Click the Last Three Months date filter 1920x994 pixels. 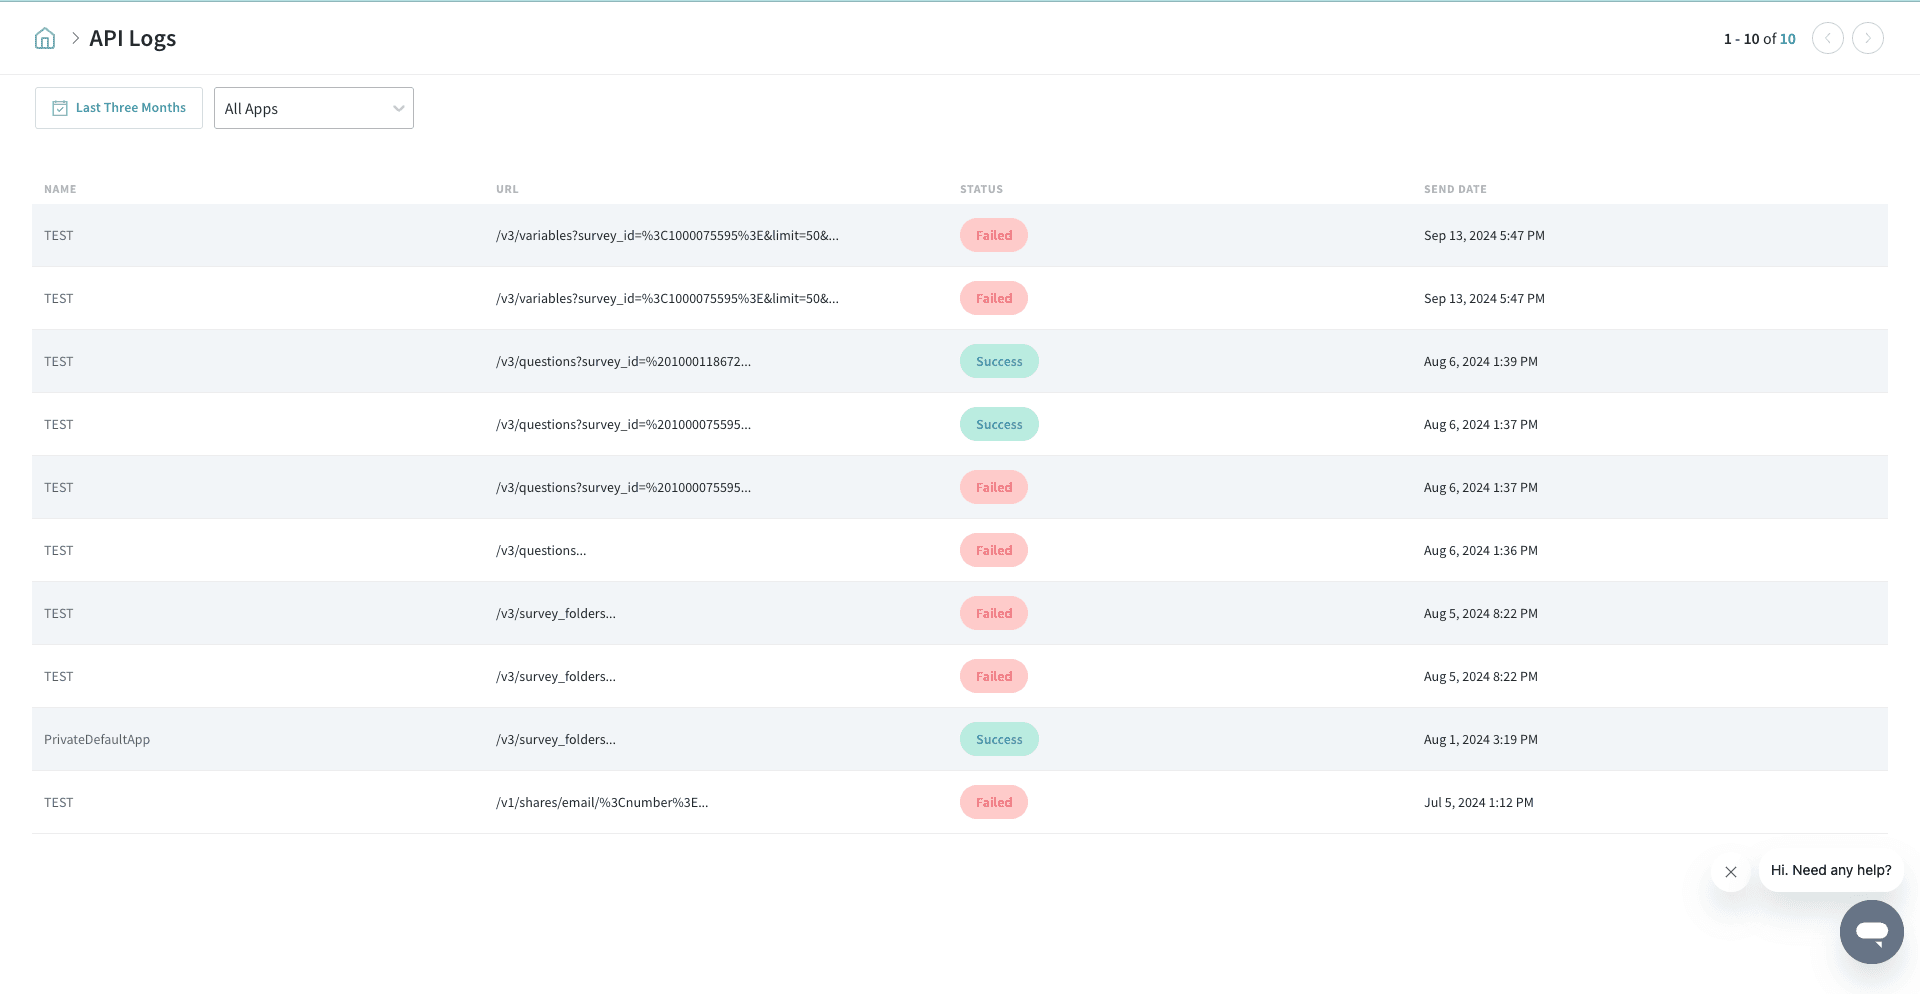(x=119, y=108)
